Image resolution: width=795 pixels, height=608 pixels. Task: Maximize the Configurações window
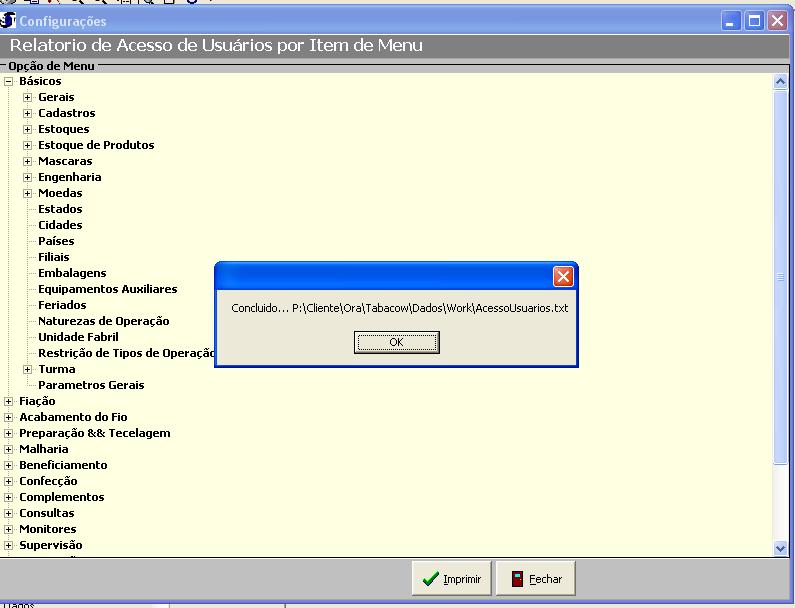(755, 21)
